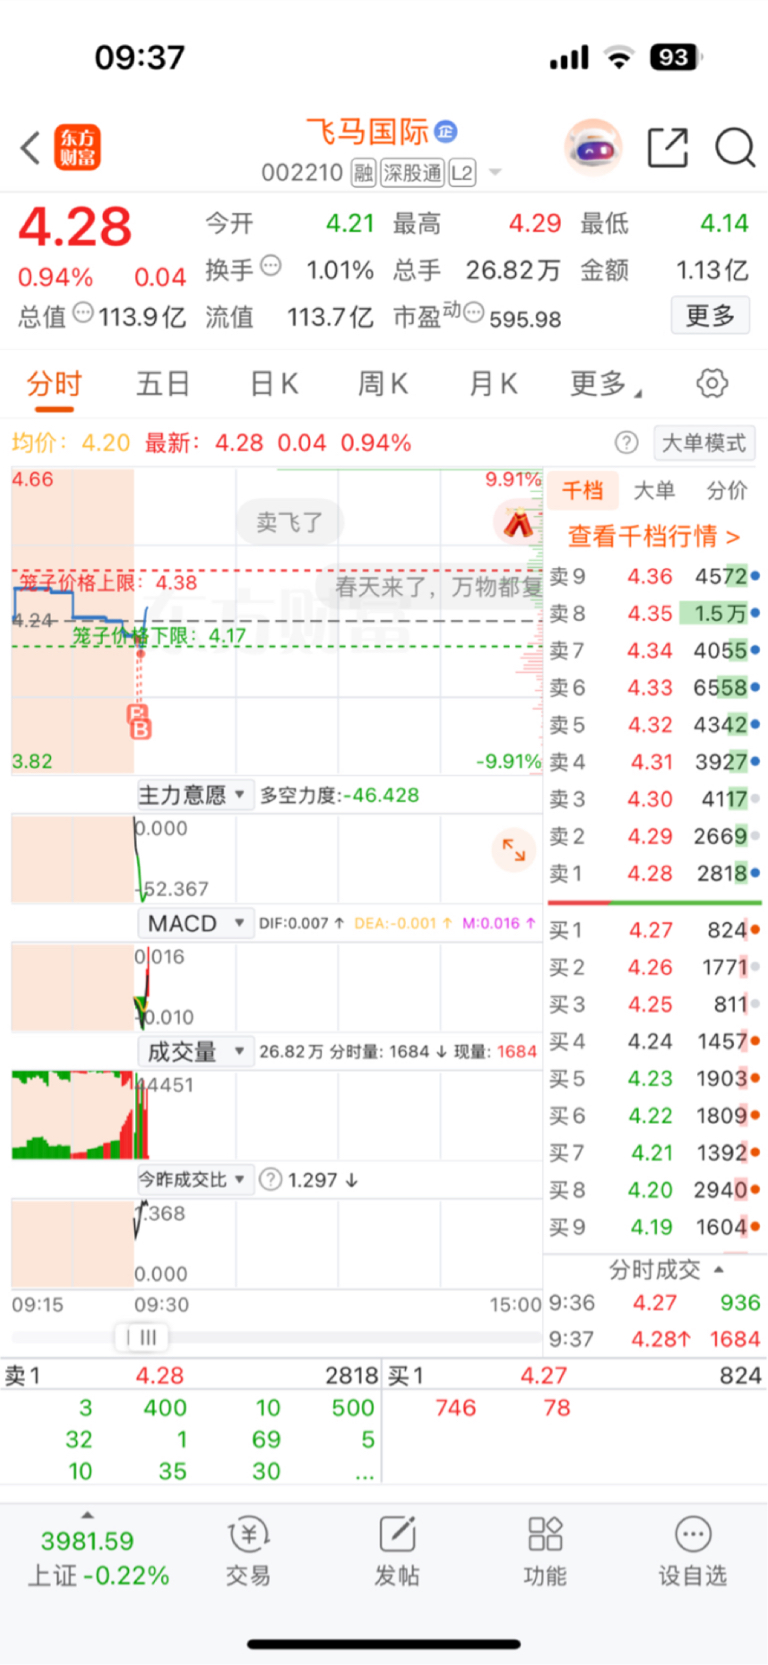
Task: Tap the info icon next to 市盈
Action: tap(474, 313)
